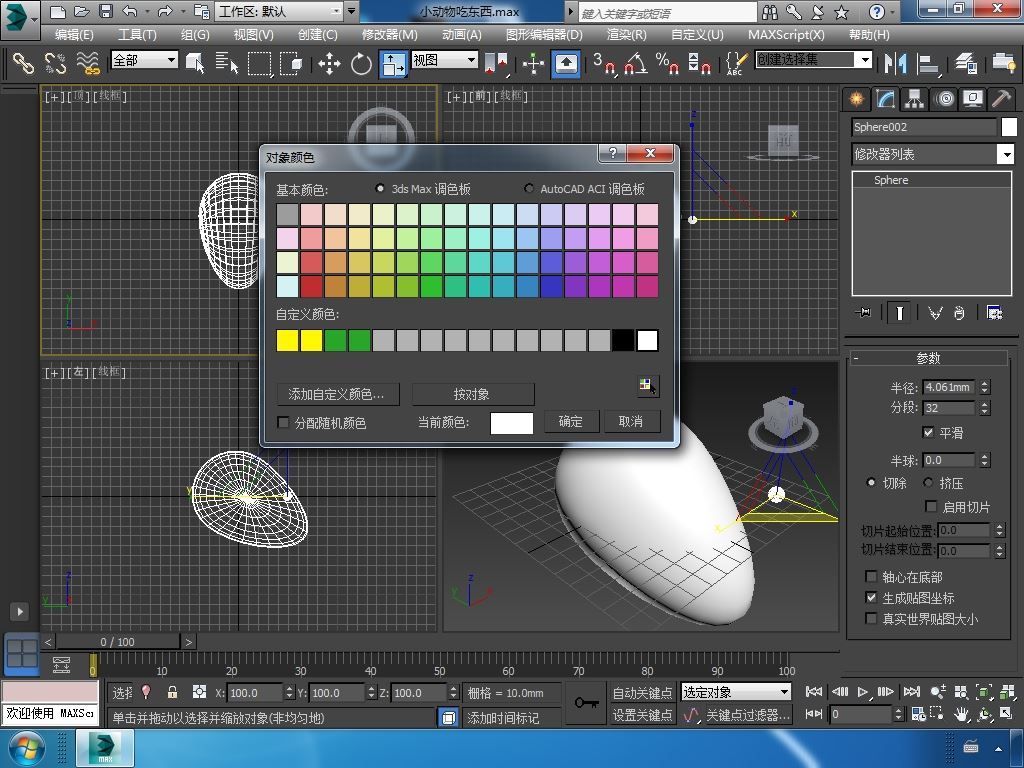The image size is (1024, 768).
Task: Open the reference coordinate 视图 dropdown
Action: click(x=445, y=60)
